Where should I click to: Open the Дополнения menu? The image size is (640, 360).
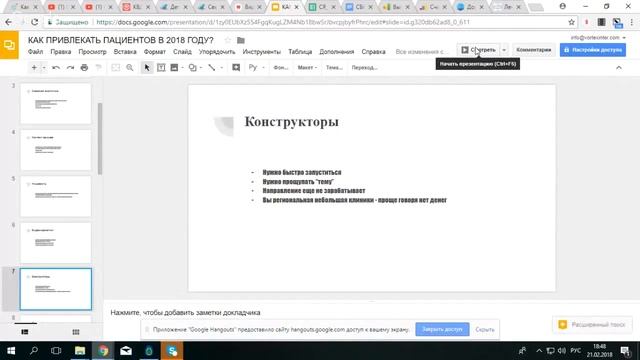click(x=337, y=52)
